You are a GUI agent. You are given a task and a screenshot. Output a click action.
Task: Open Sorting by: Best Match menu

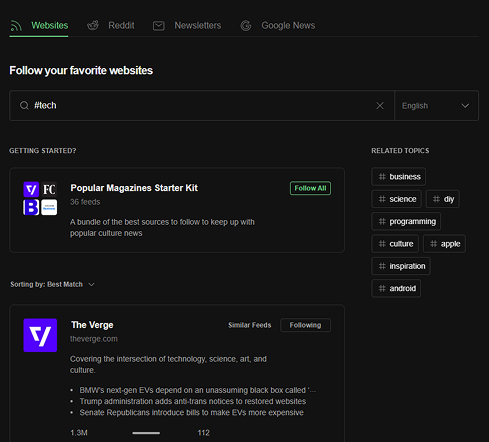pos(52,284)
